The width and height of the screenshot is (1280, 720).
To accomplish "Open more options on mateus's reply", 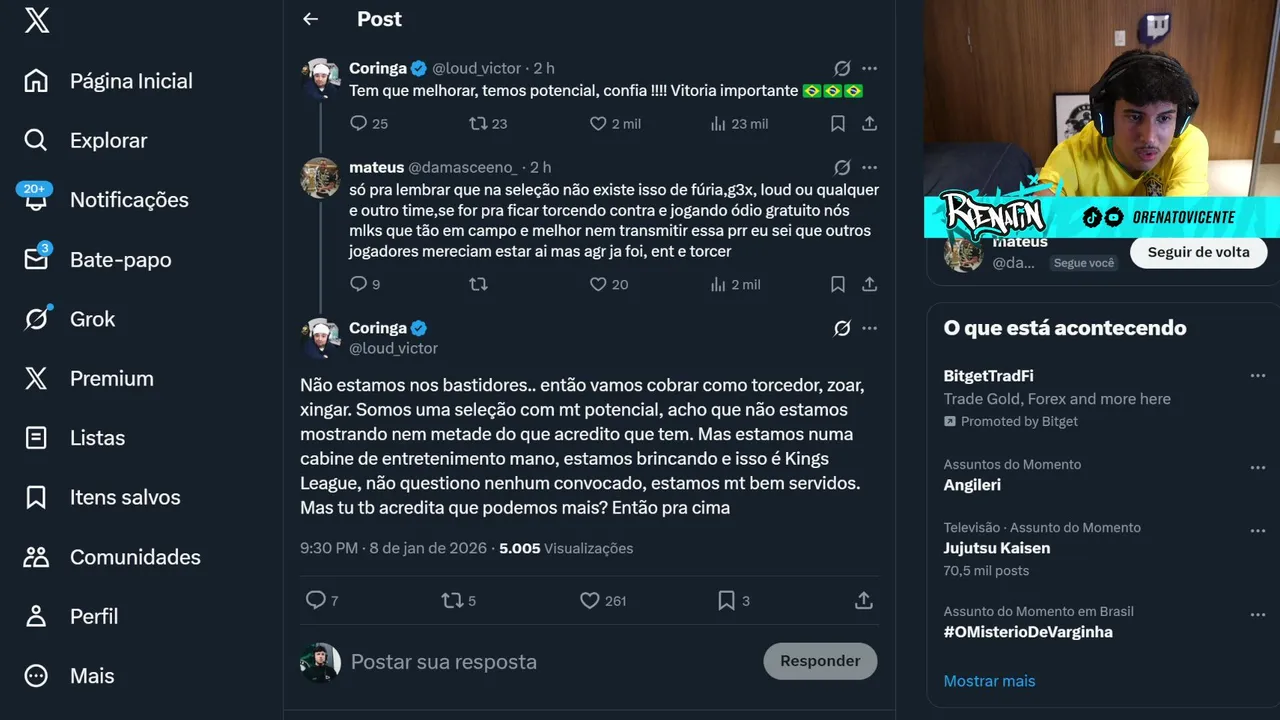I will coord(869,168).
